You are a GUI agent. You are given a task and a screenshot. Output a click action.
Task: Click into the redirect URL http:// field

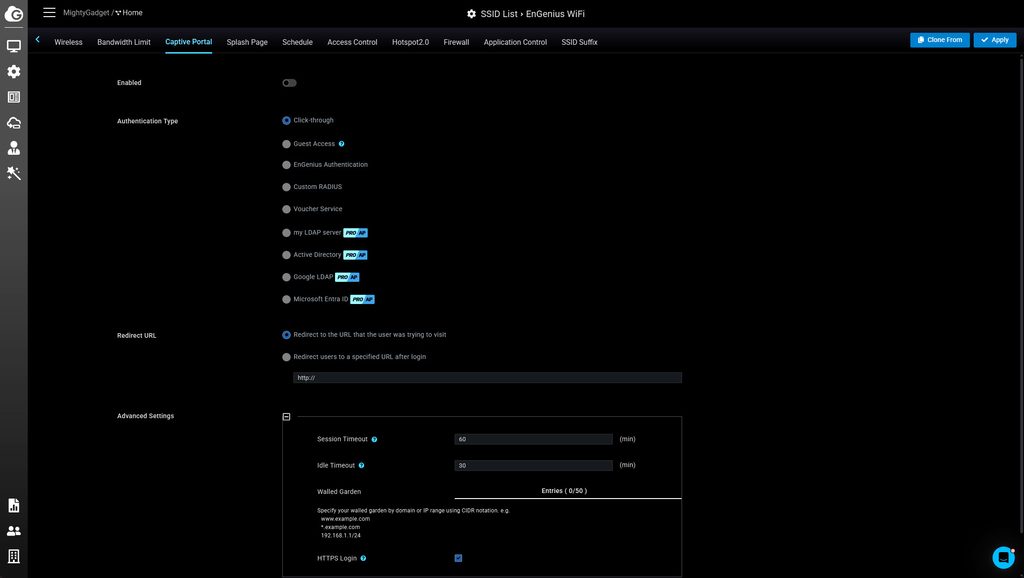(487, 377)
